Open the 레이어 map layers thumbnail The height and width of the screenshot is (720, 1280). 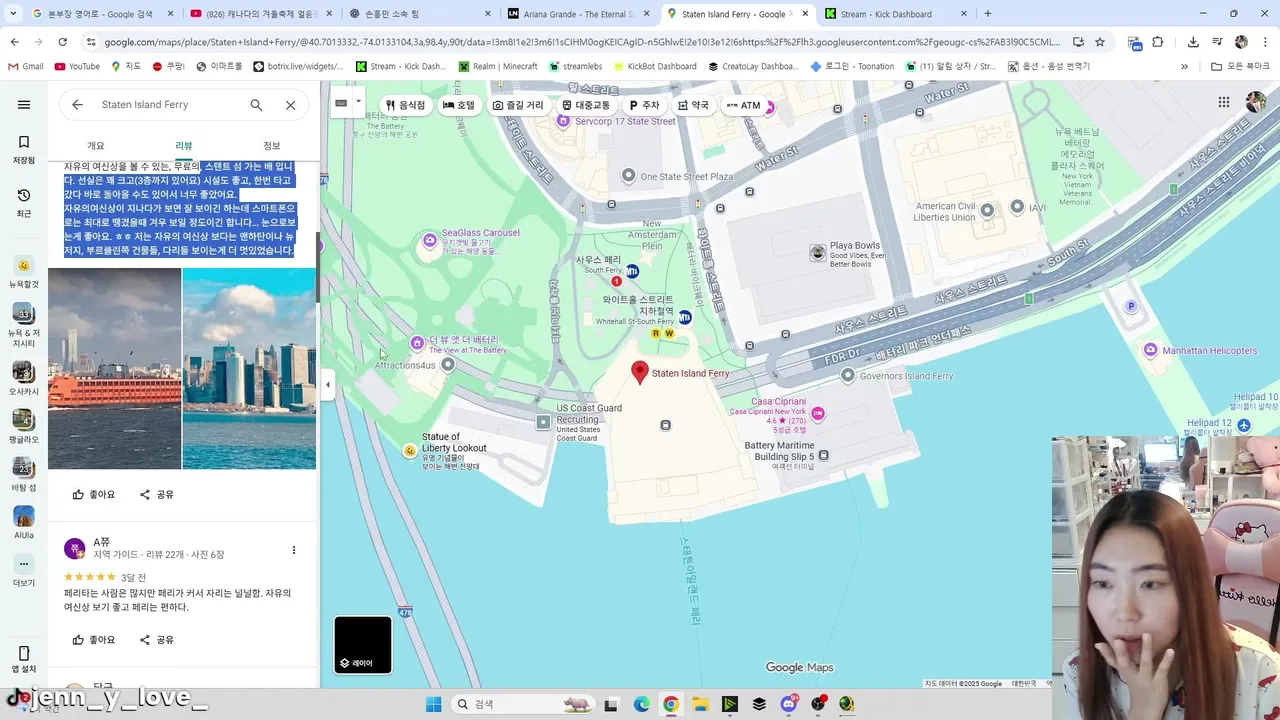point(363,645)
